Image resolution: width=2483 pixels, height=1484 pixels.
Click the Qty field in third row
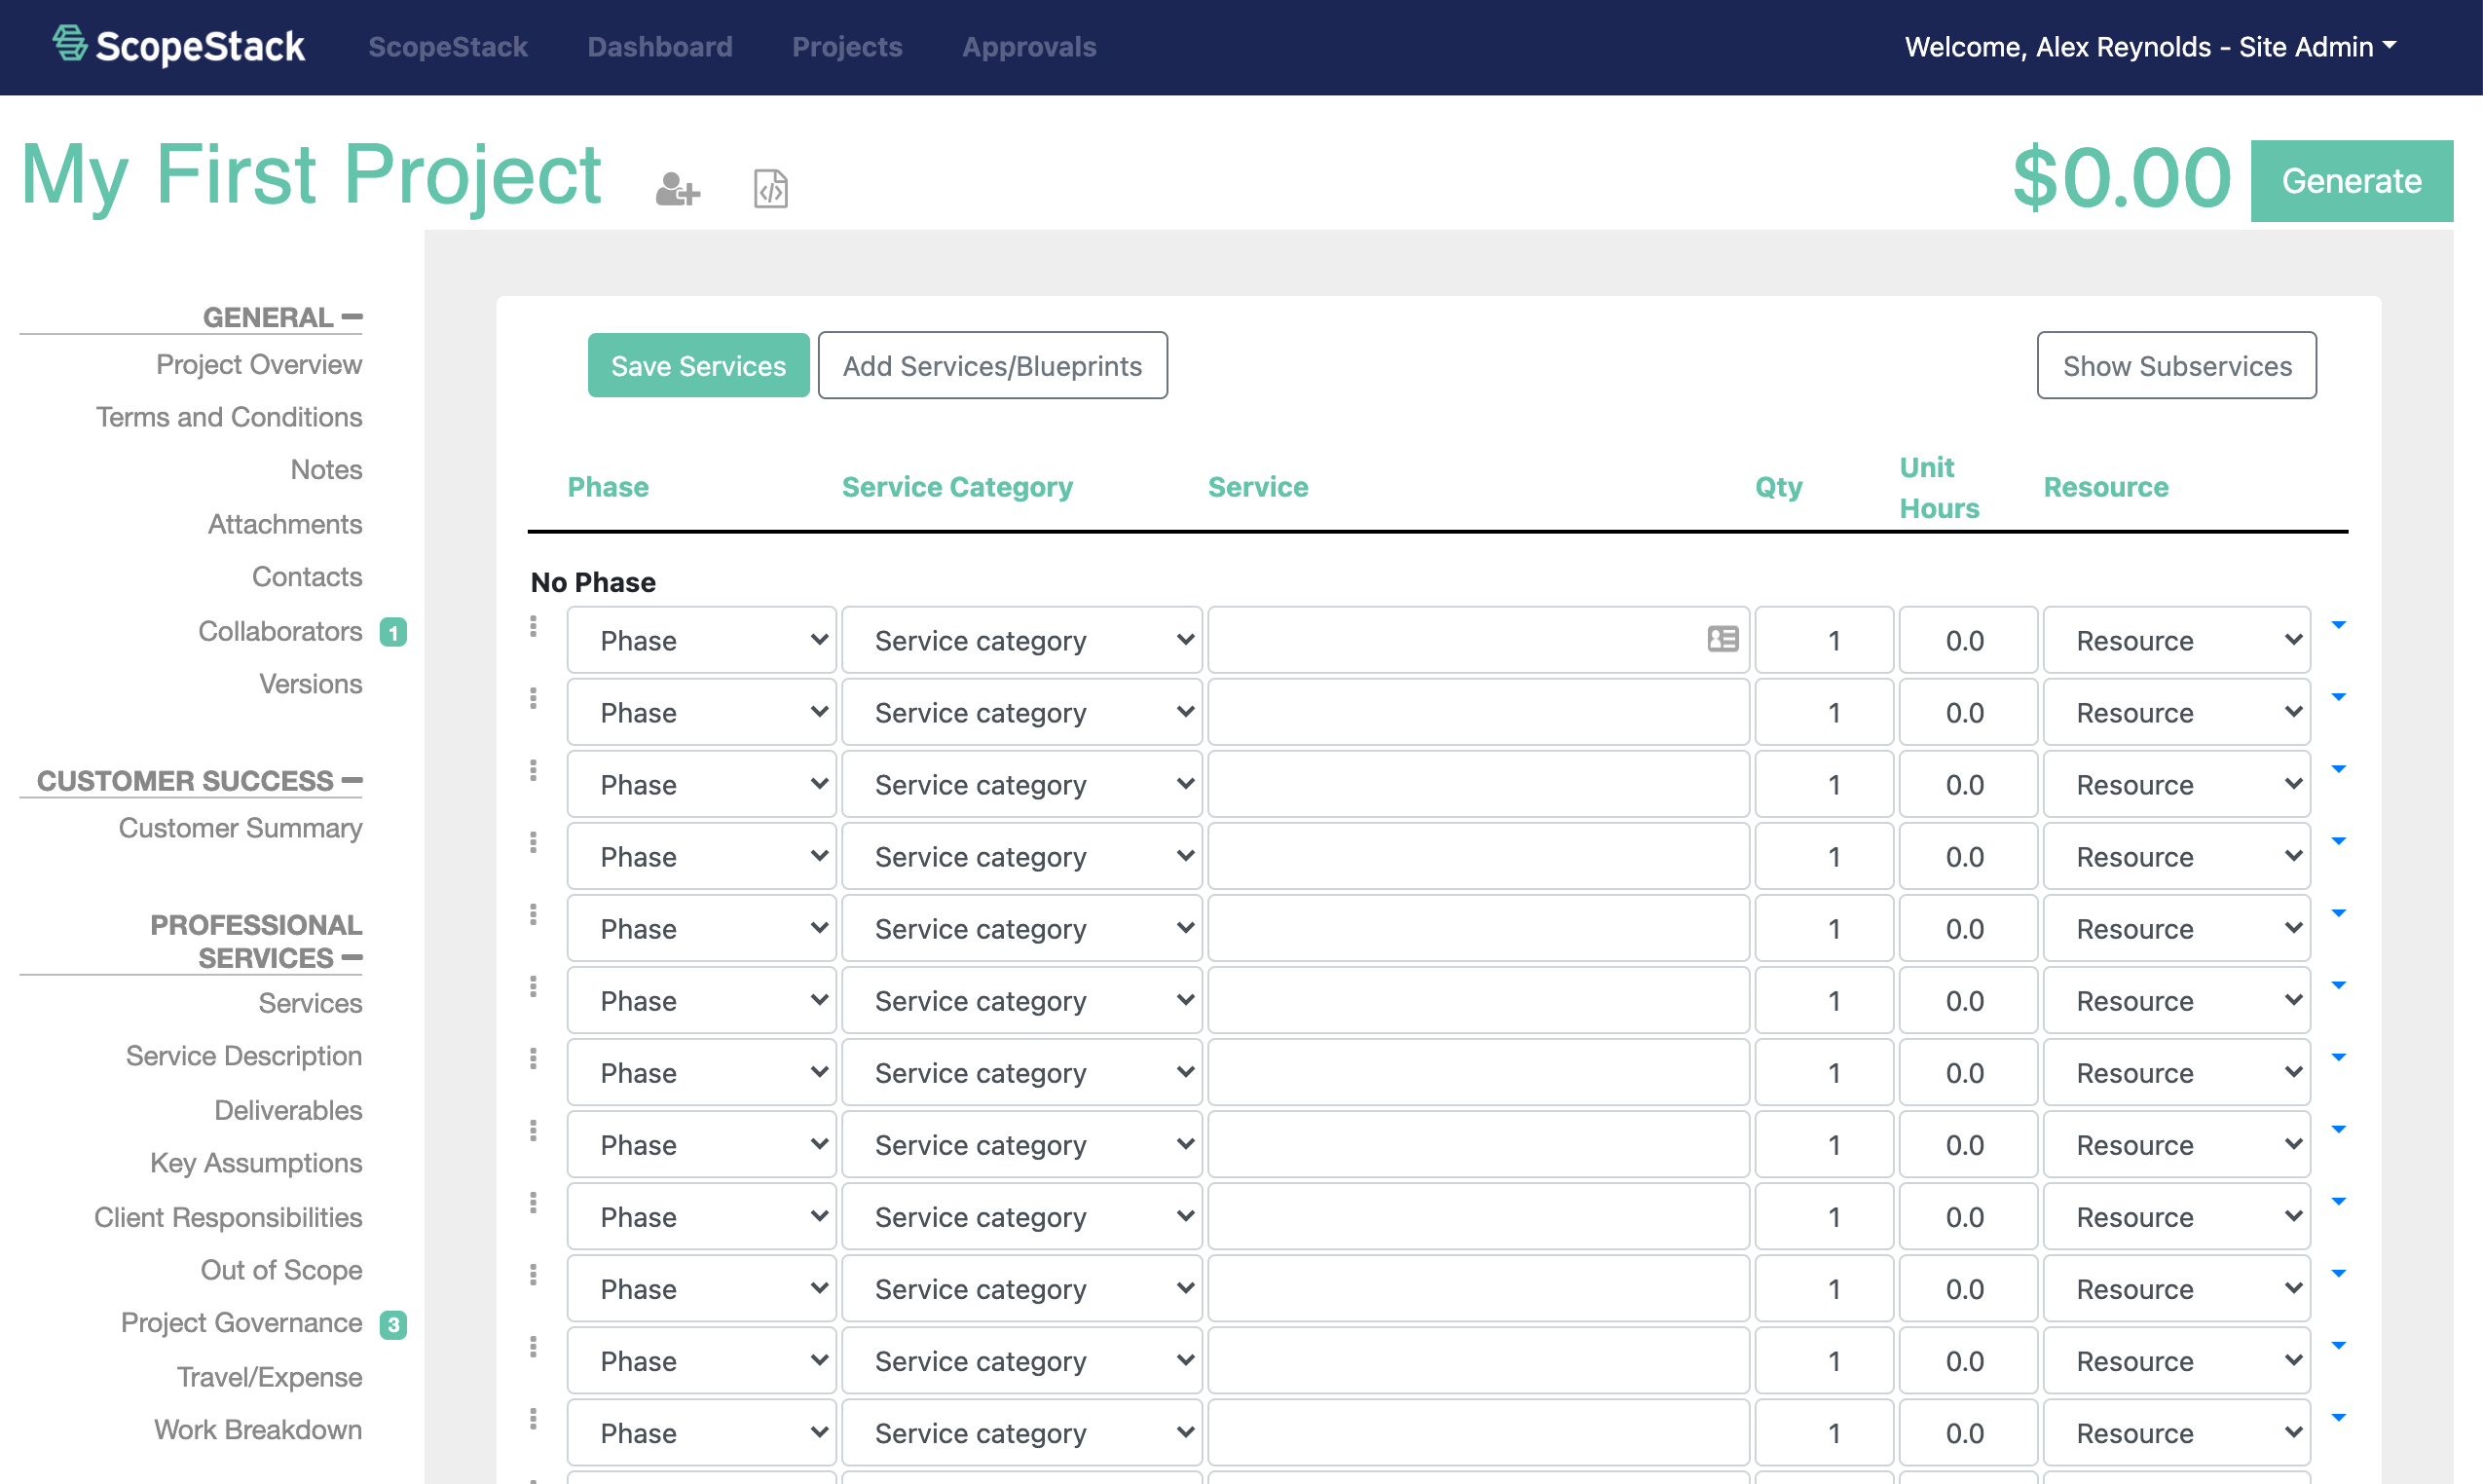(1824, 784)
